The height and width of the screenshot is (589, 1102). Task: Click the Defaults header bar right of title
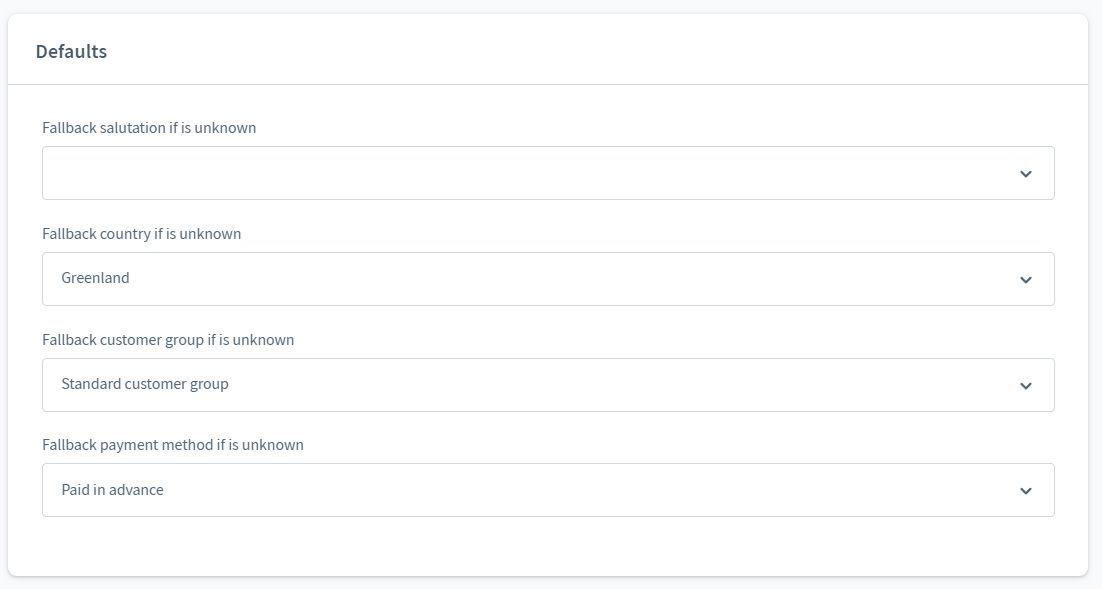pos(600,51)
